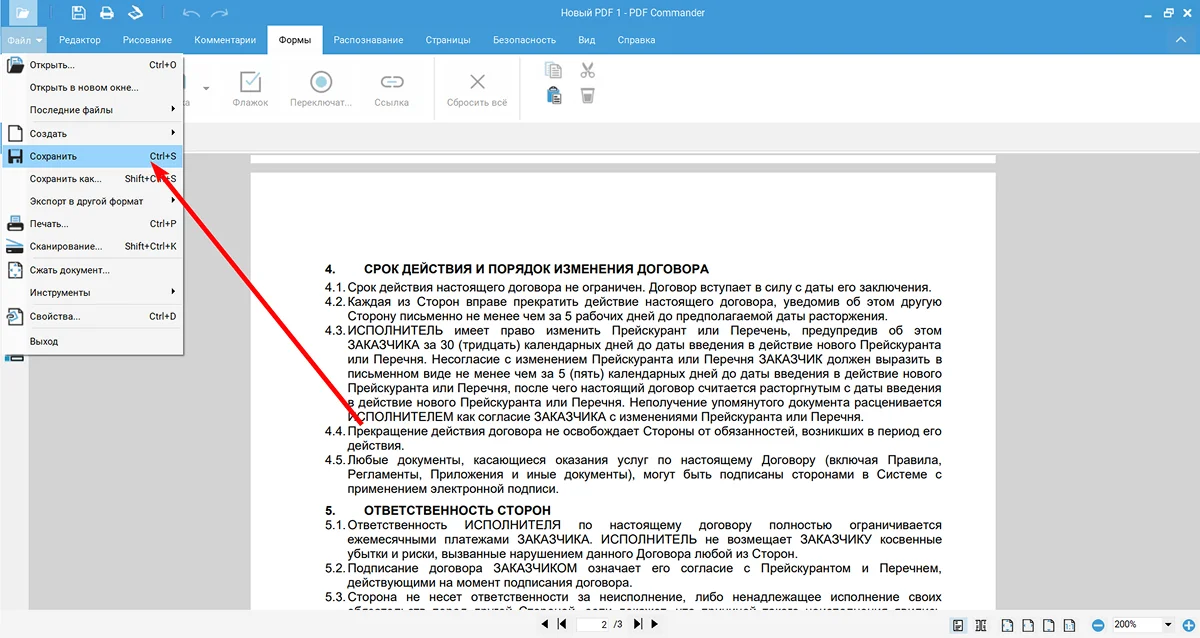The image size is (1200, 638).
Task: Choose Открыть... from the File menu
Action: 93,65
